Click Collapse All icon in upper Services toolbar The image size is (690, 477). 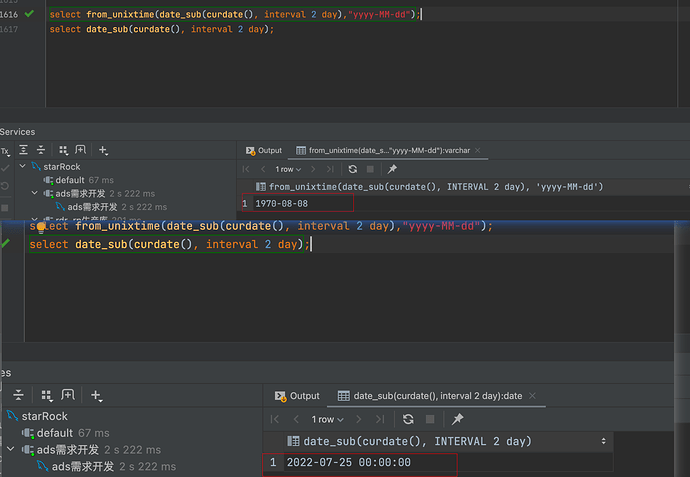[41, 150]
